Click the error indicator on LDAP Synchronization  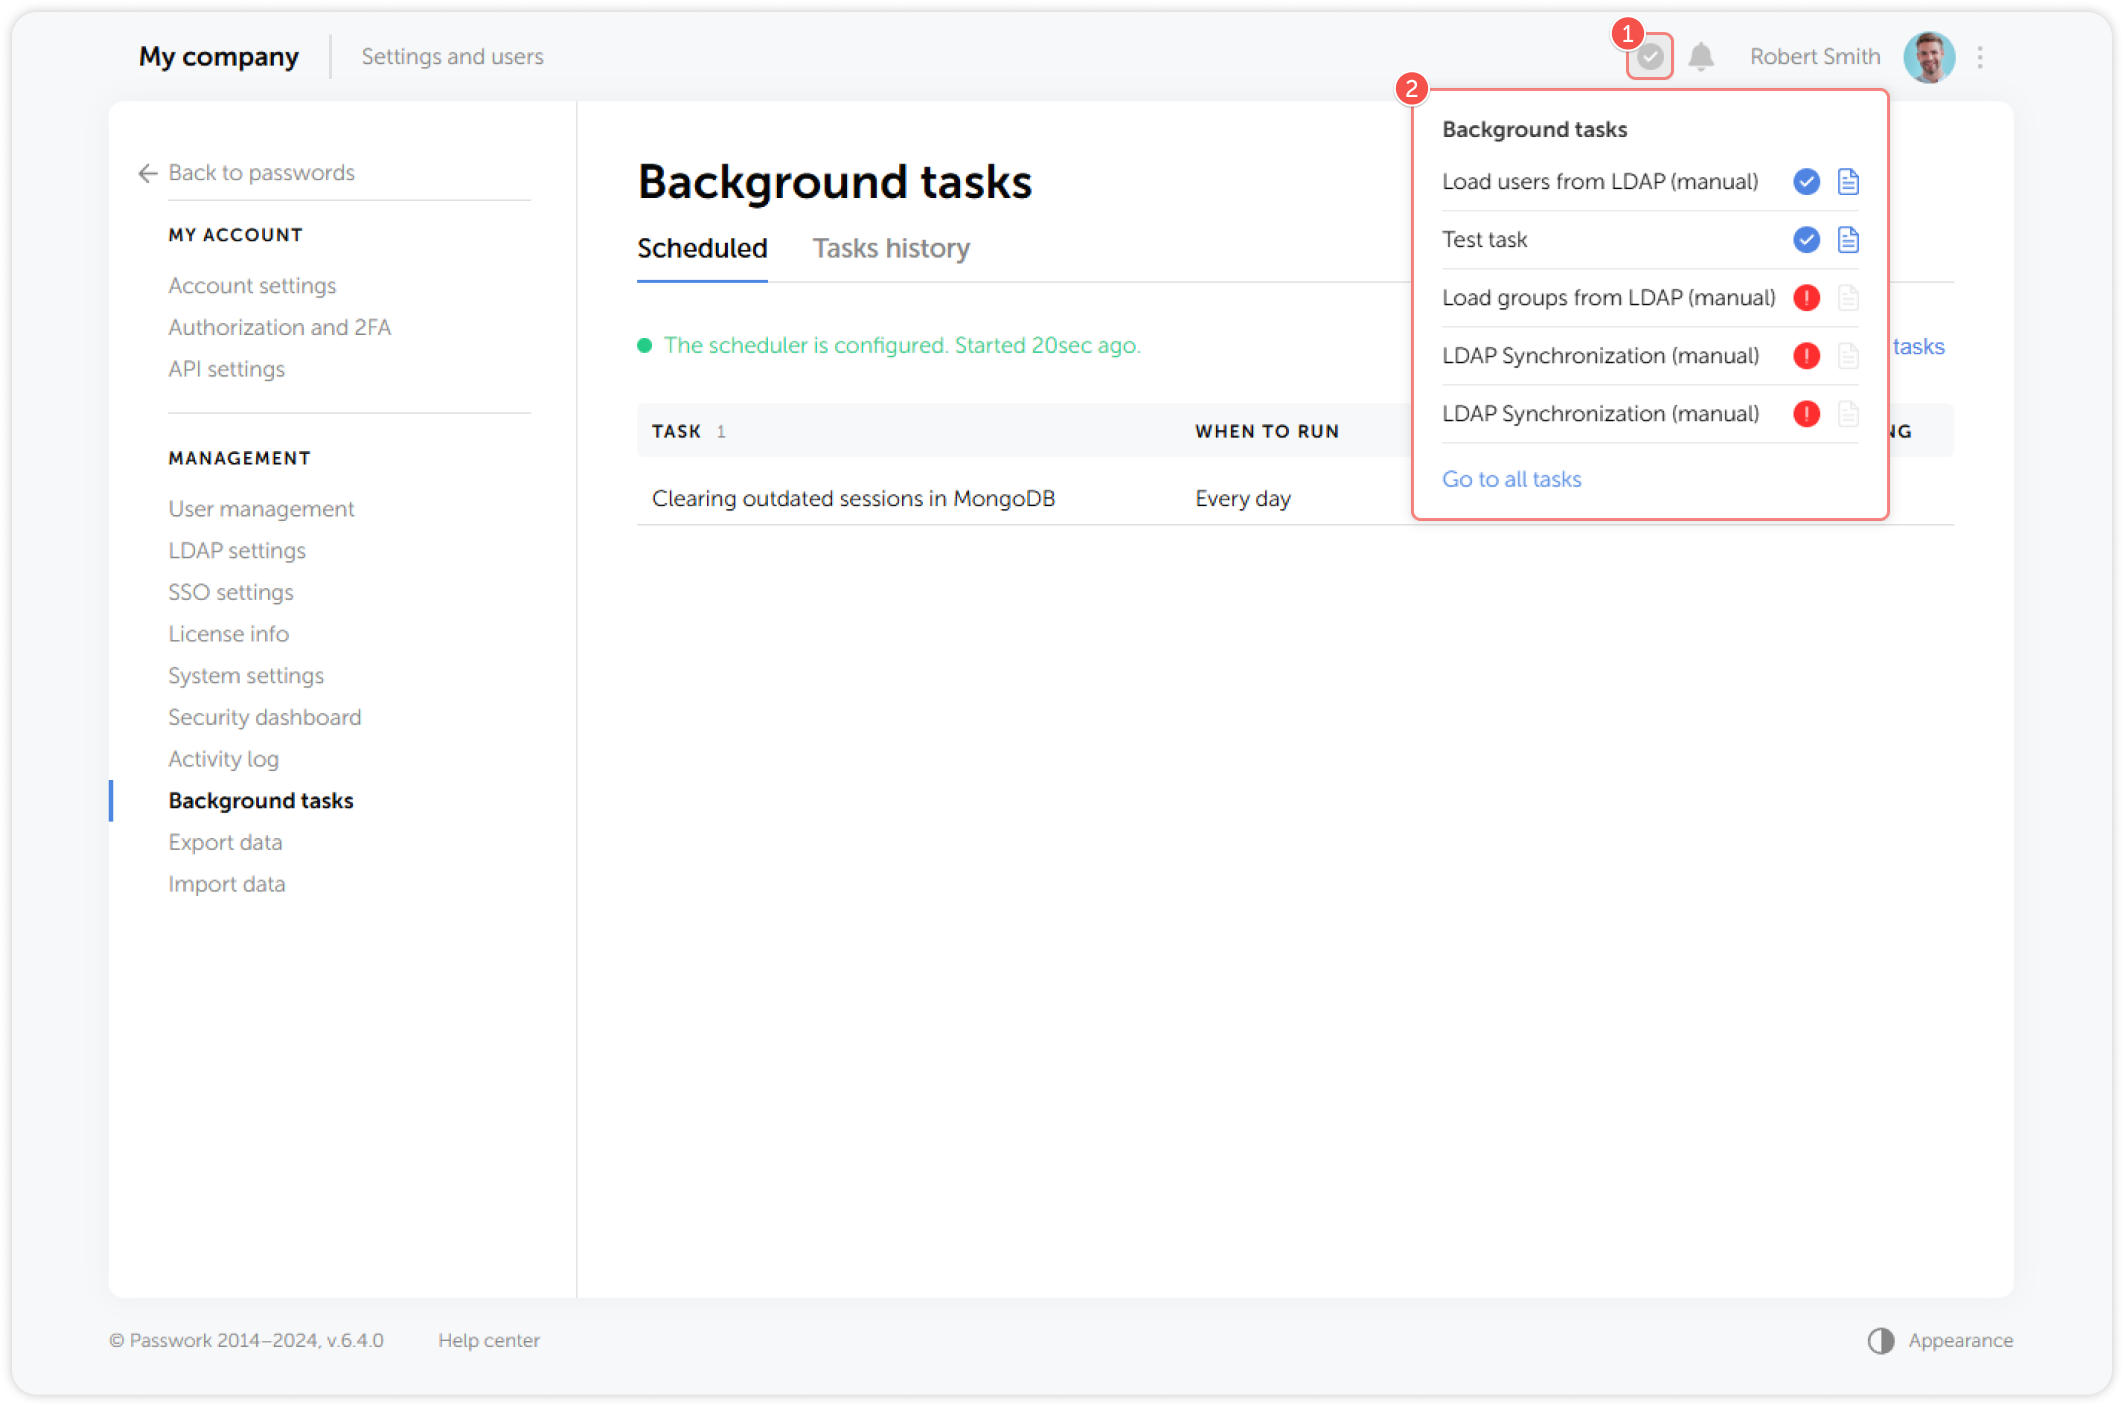coord(1807,356)
